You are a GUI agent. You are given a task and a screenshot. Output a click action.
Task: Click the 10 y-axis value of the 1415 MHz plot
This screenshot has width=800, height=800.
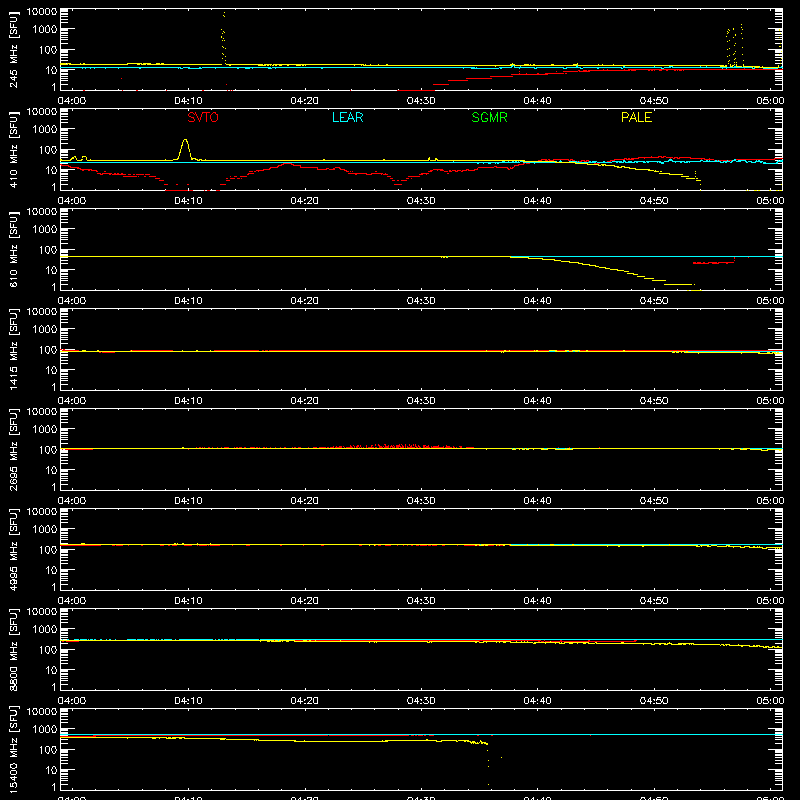tap(52, 370)
